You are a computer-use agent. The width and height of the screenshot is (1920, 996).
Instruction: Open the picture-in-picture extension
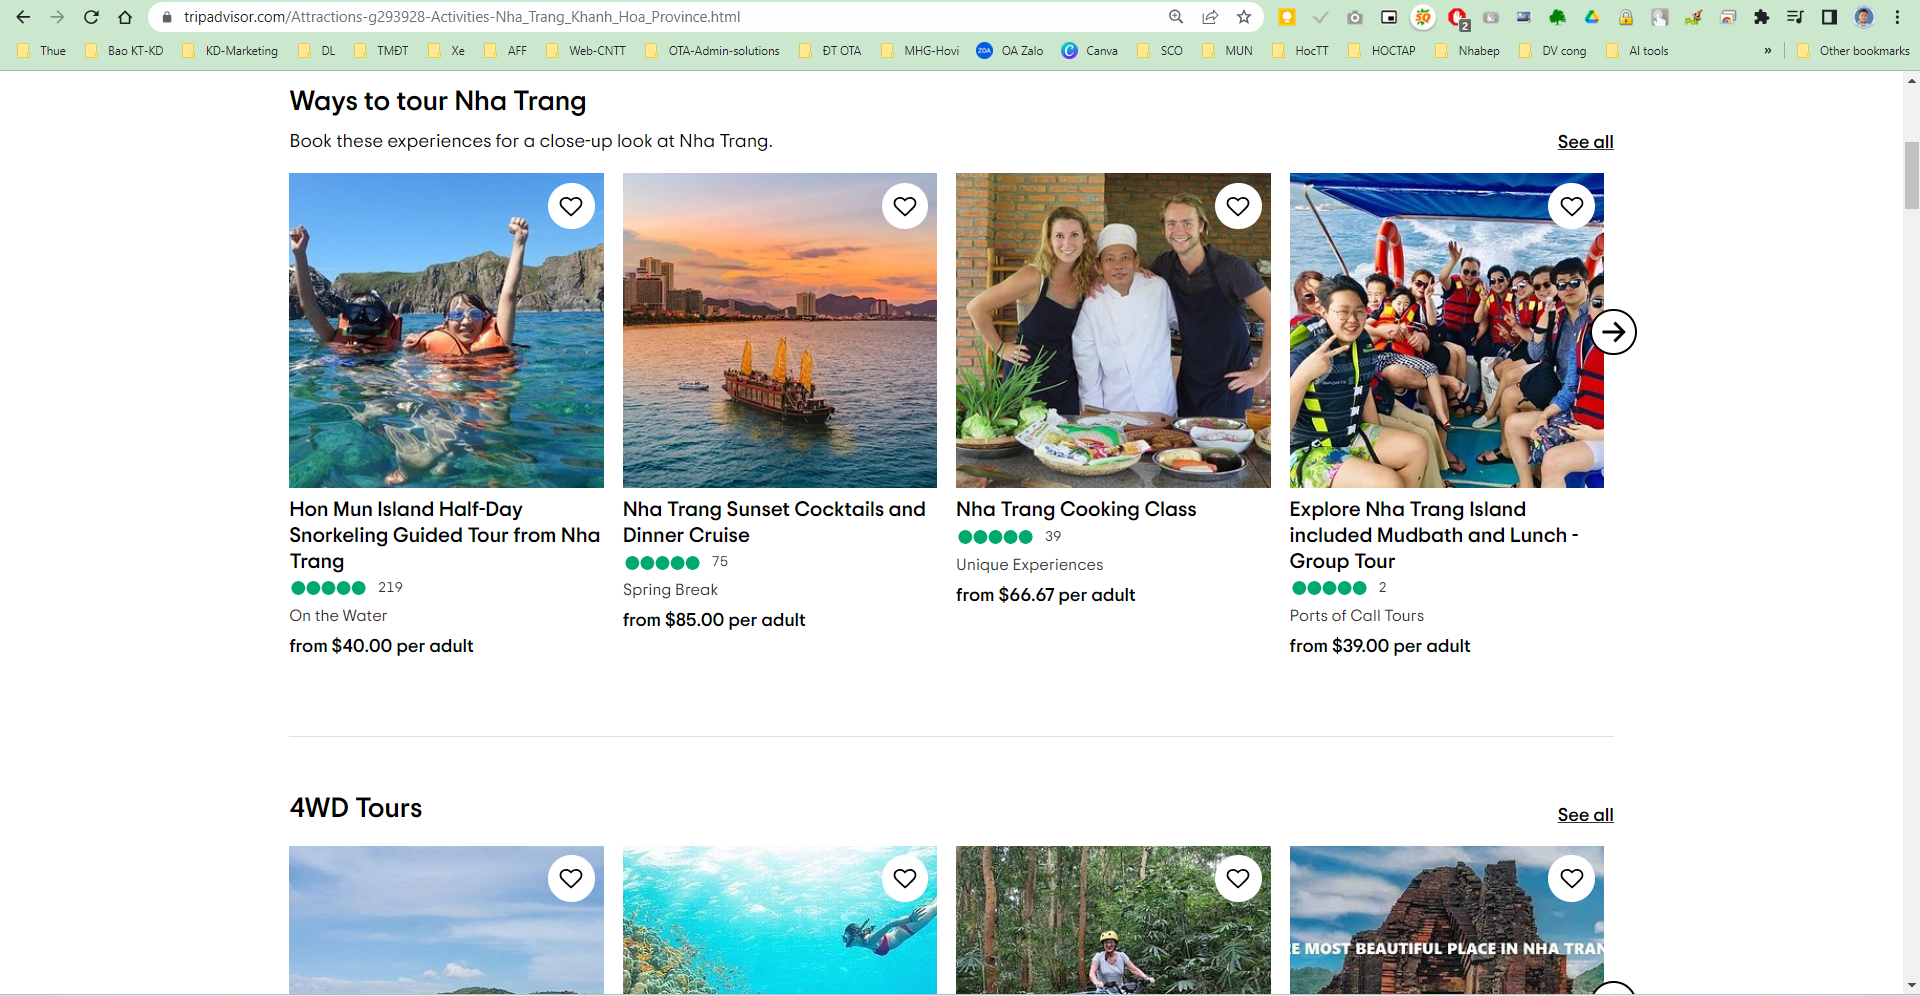click(x=1389, y=17)
